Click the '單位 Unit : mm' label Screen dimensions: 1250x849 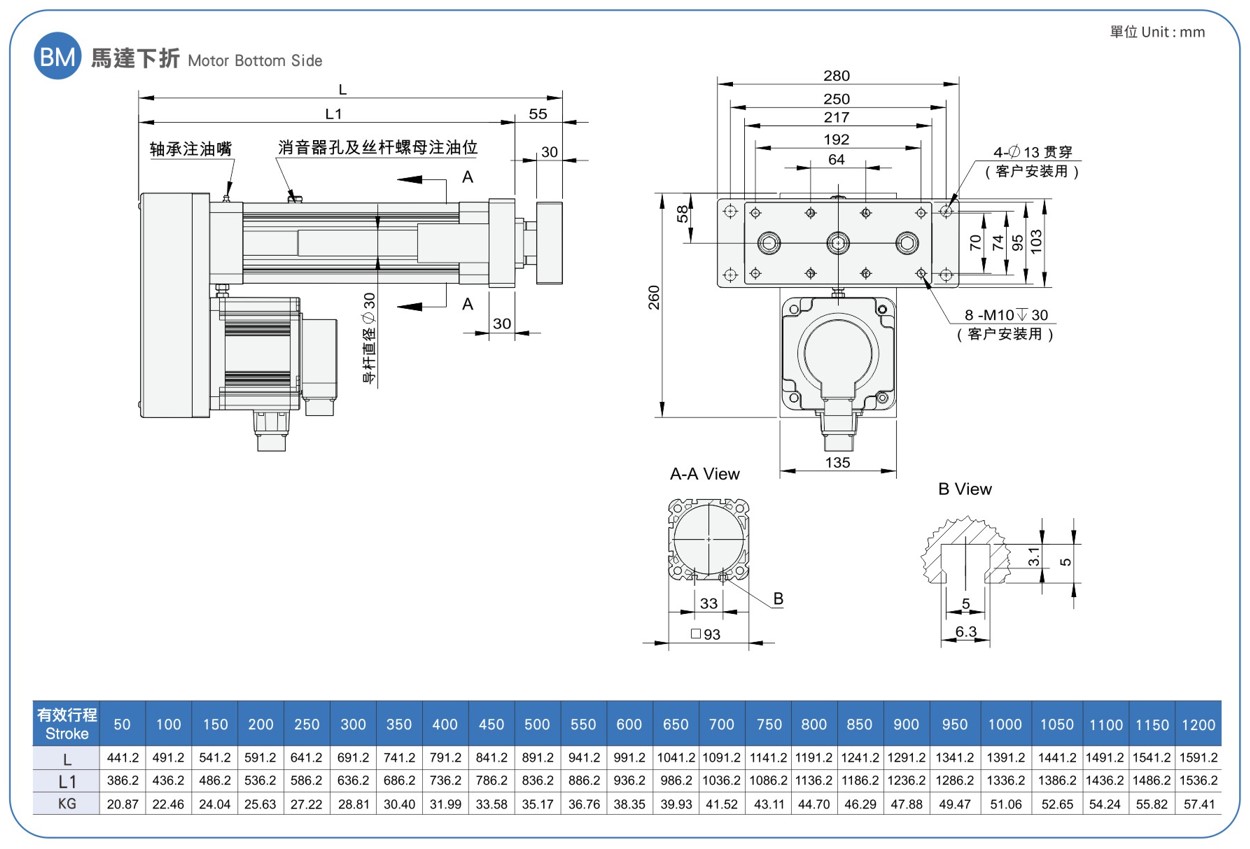tap(1157, 32)
